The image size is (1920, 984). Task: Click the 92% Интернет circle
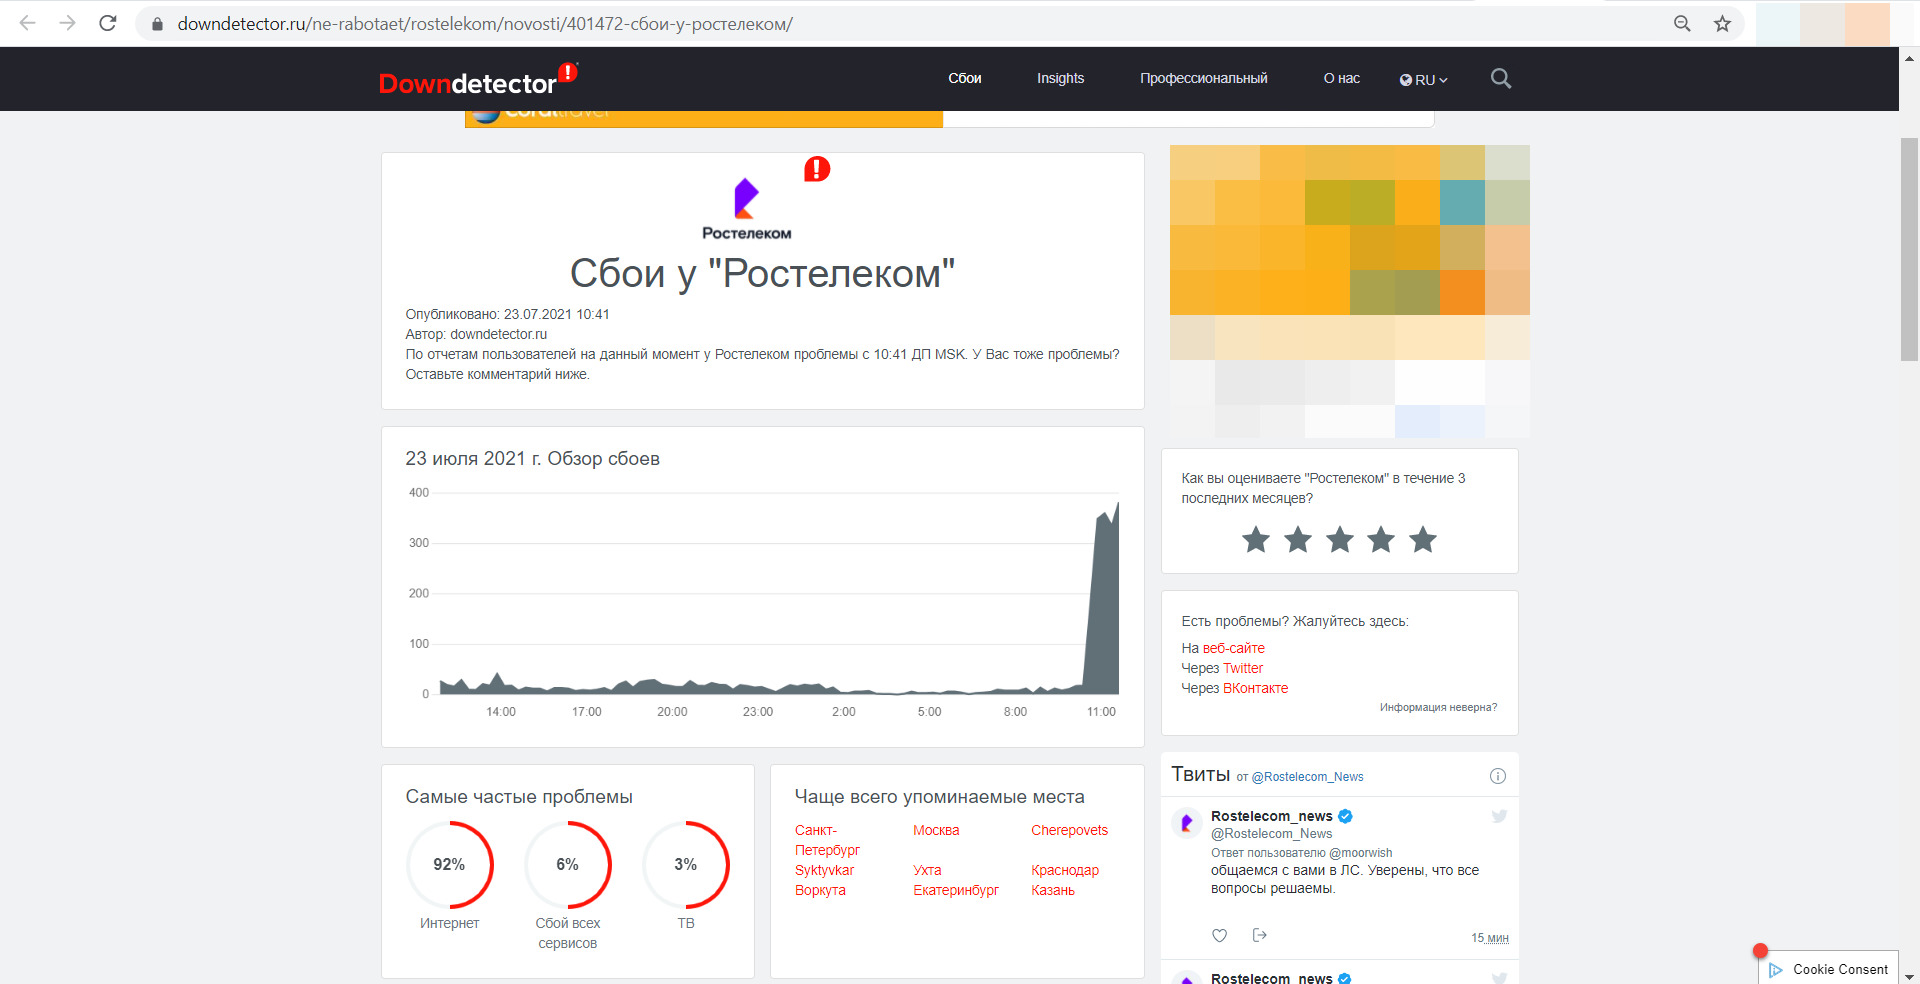tap(450, 865)
